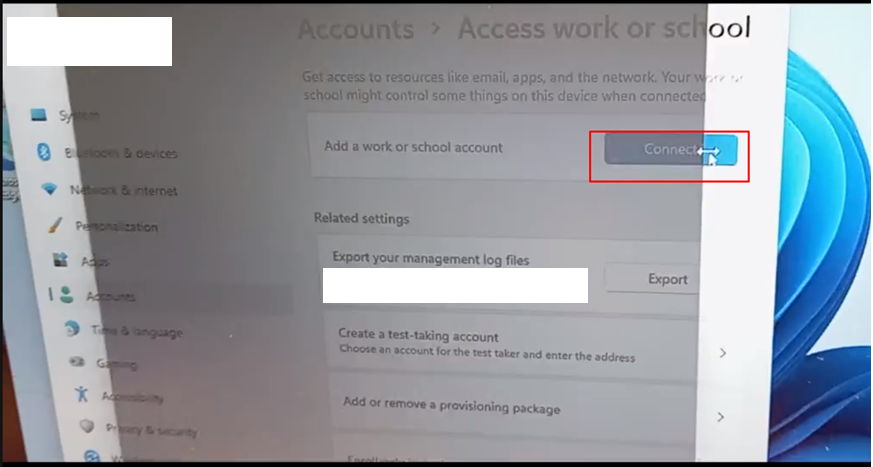The image size is (873, 467).
Task: Select Gaming in the sidebar menu
Action: (116, 364)
